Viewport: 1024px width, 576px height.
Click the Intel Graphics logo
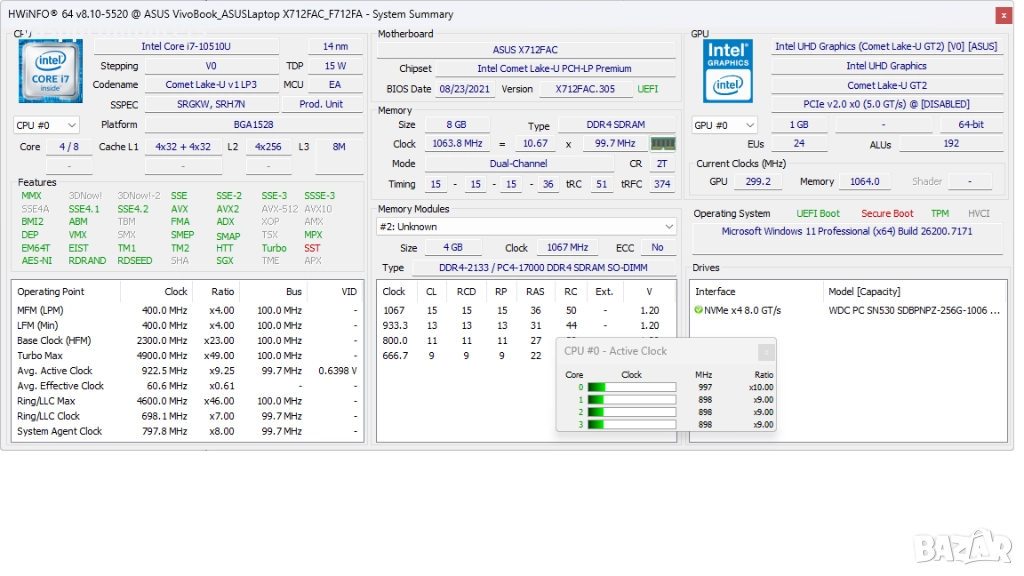point(727,71)
